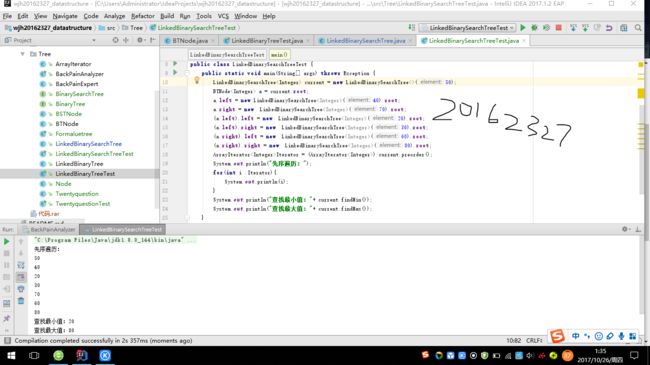
Task: Toggle soft-wrap in the Run console
Action: point(21,265)
